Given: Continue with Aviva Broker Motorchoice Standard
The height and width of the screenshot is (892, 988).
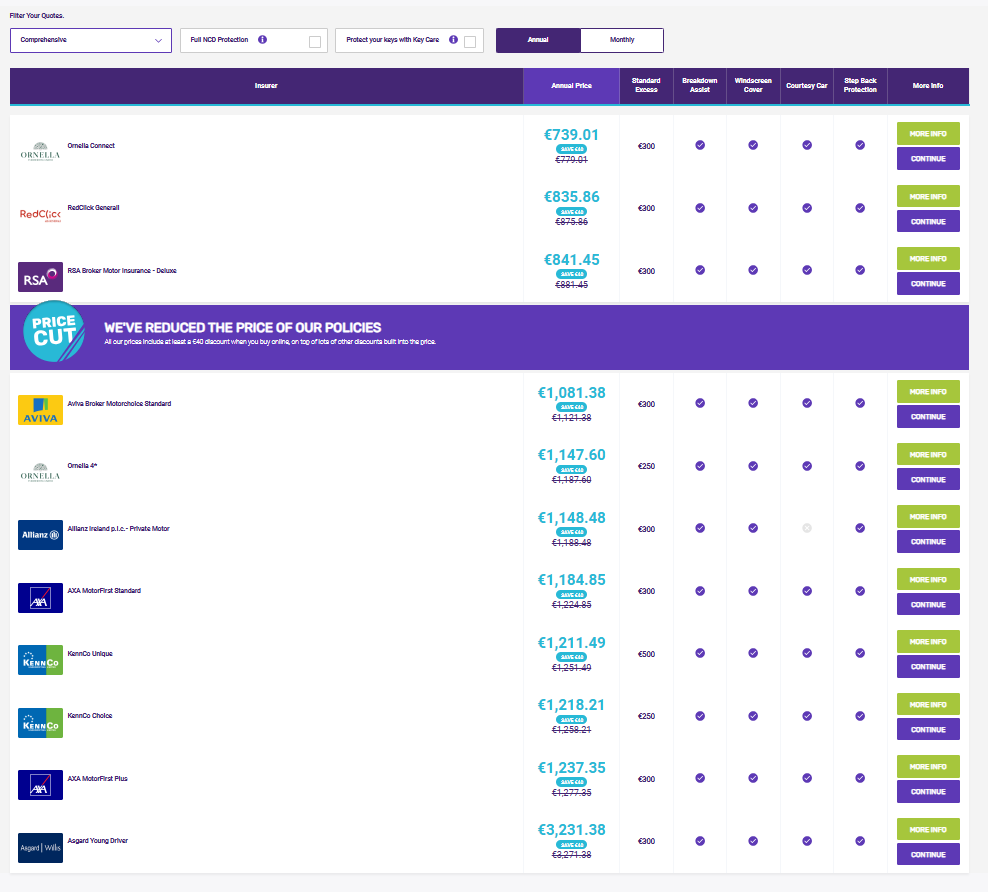Looking at the screenshot, I should [x=928, y=417].
